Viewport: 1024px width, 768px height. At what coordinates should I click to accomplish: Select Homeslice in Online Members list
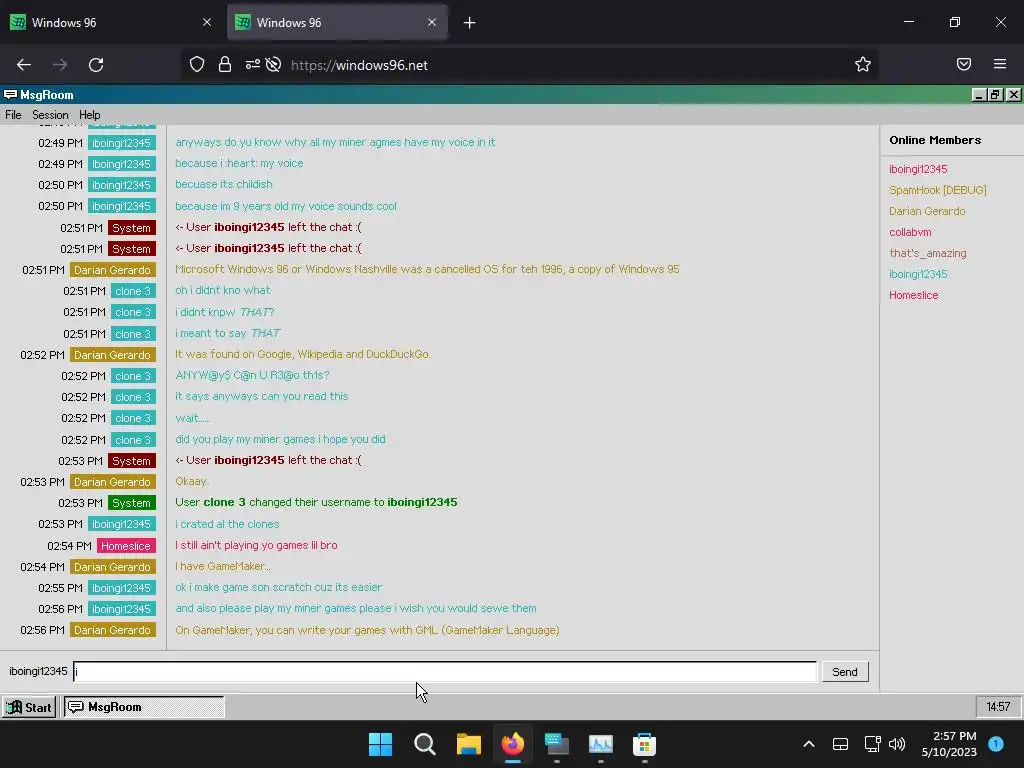(x=913, y=295)
